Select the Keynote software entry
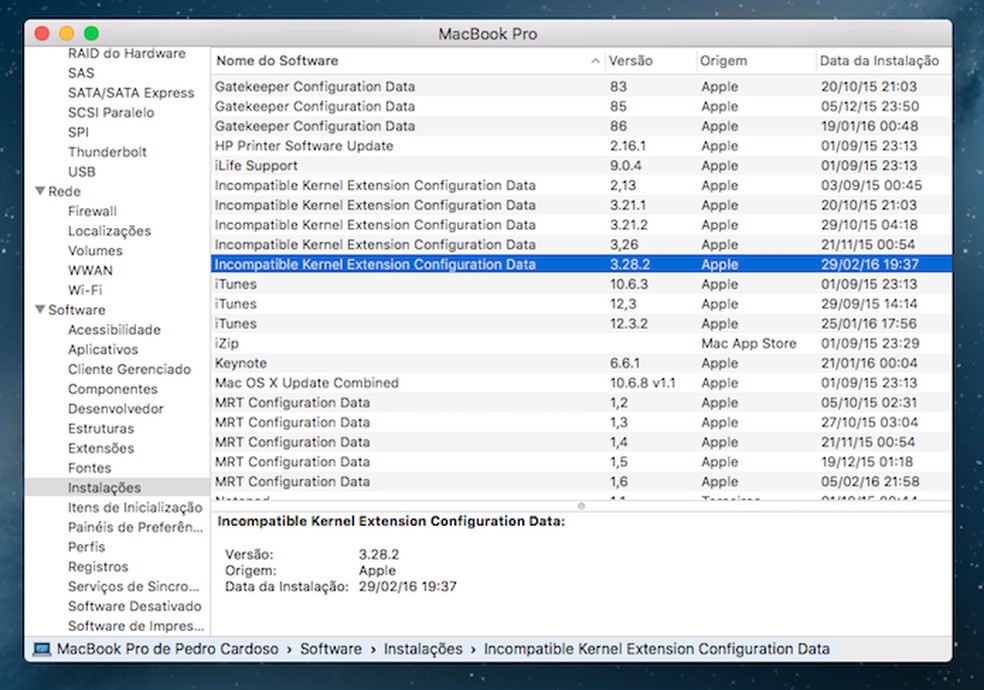The width and height of the screenshot is (984, 690). point(400,363)
